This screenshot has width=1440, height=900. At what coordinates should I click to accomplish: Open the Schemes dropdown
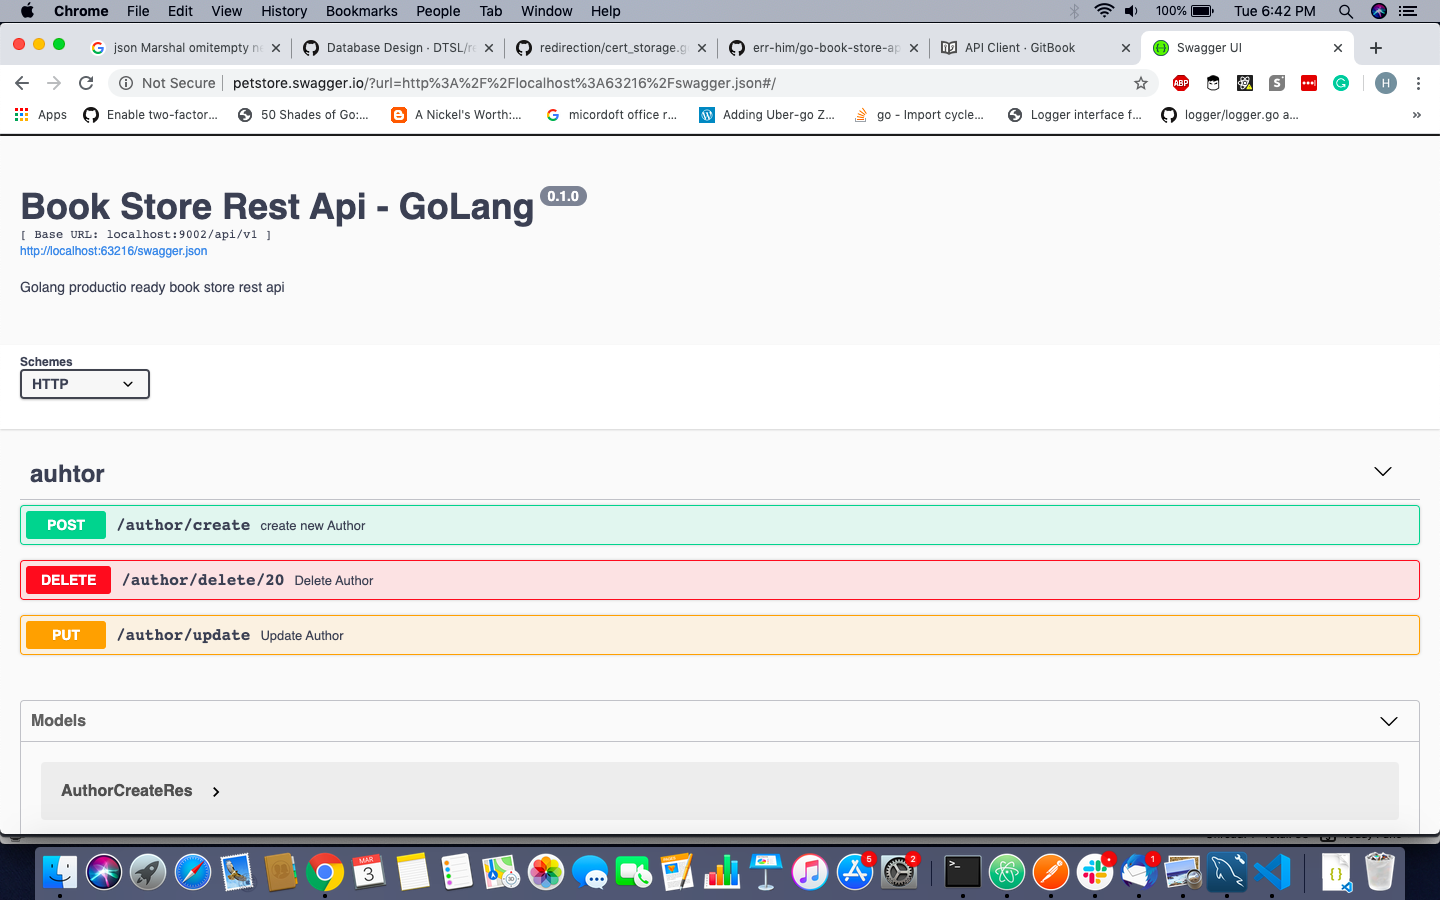point(84,384)
